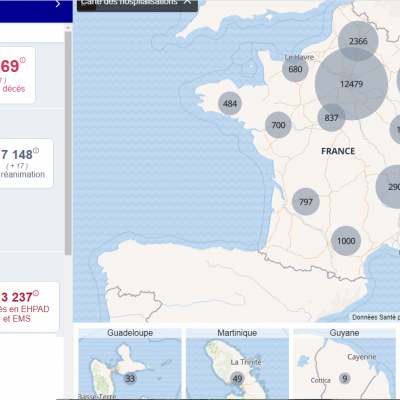
Task: Select the 837 map bubble
Action: 331,118
